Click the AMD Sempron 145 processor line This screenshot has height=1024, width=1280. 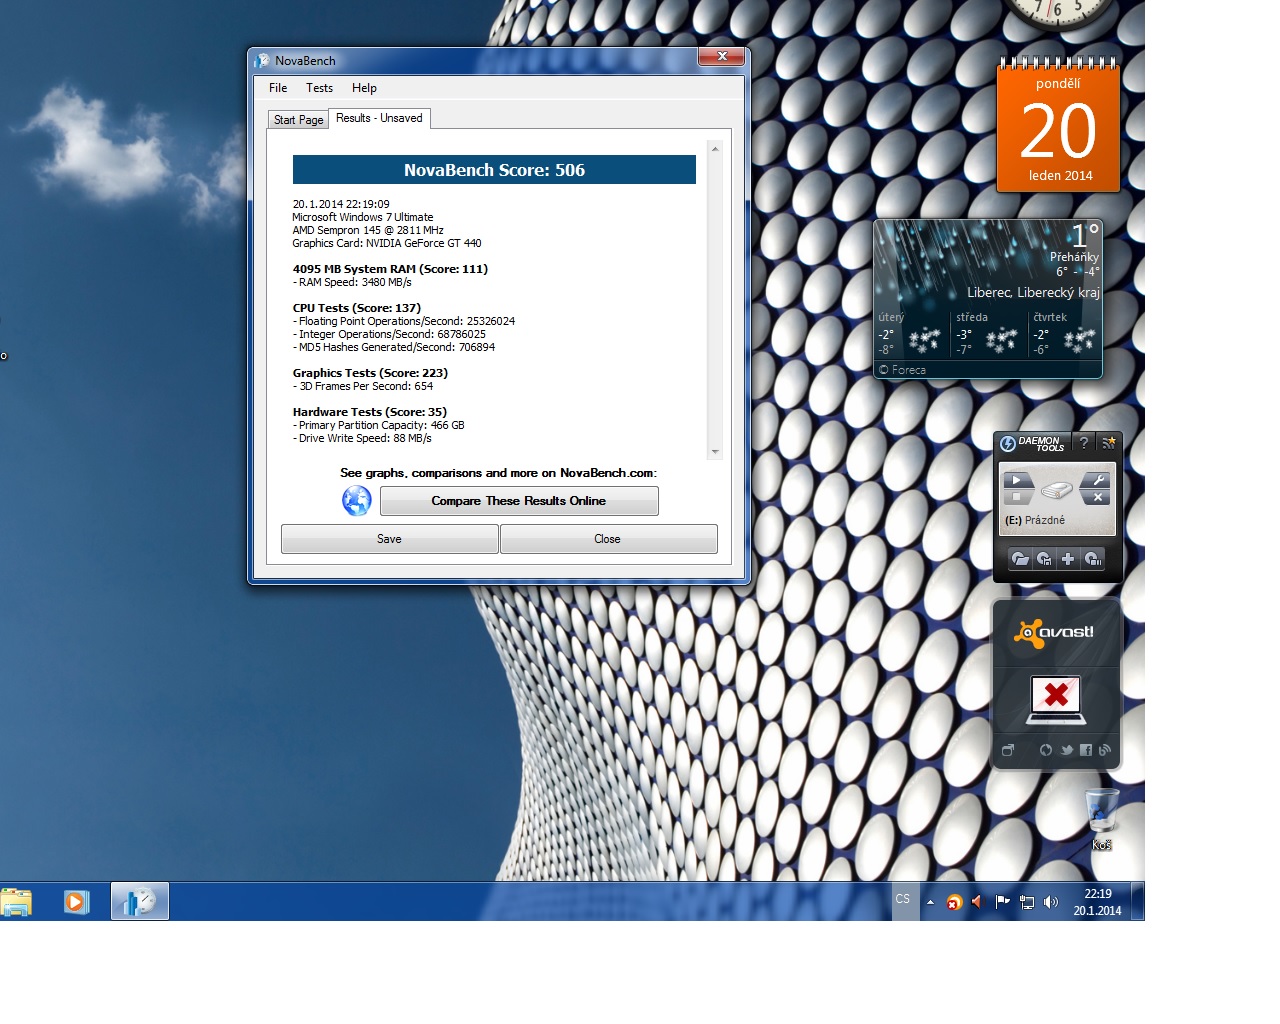pos(368,230)
